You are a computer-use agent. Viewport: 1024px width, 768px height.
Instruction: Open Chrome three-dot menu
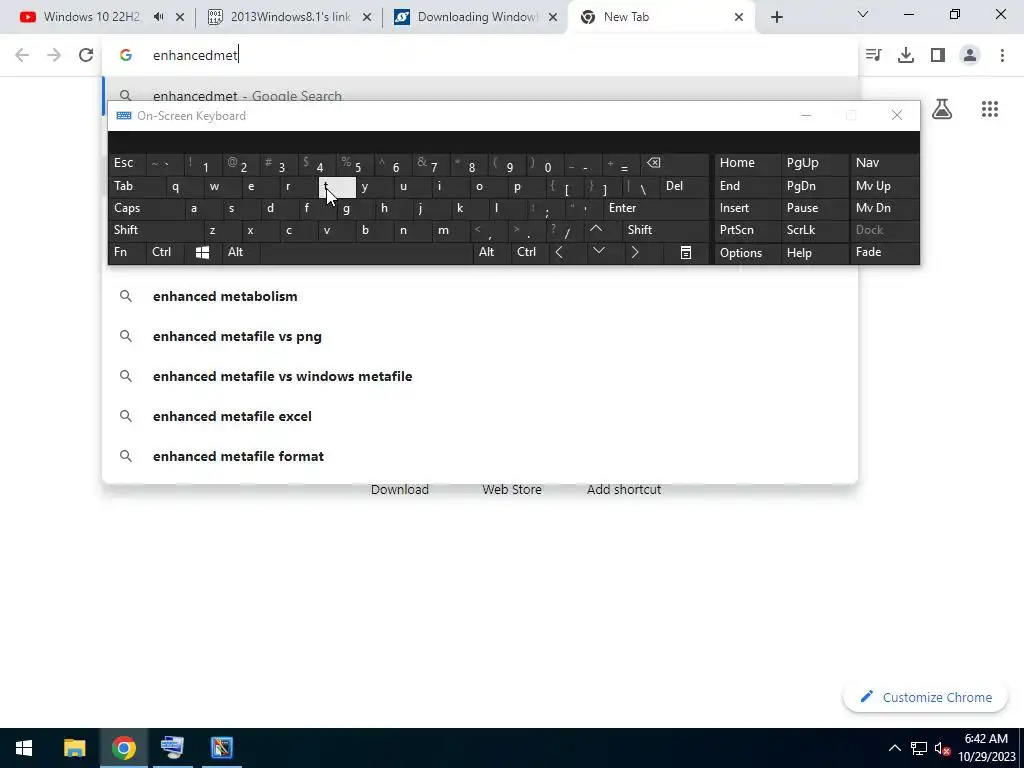tap(1002, 55)
